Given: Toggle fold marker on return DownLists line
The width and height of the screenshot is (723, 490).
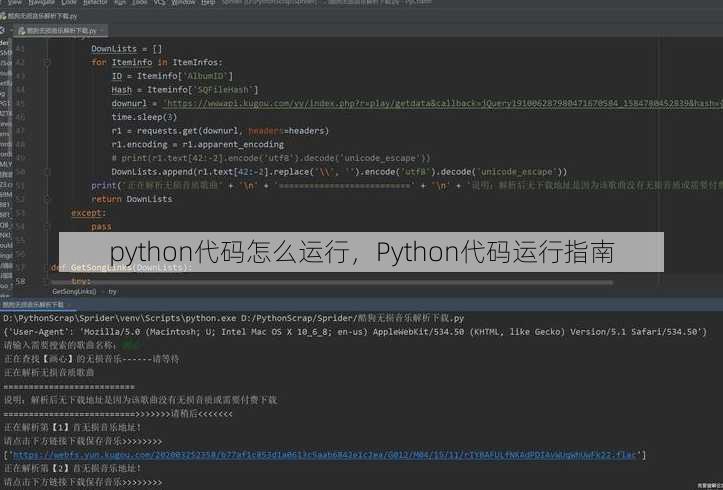Looking at the screenshot, I should [x=47, y=199].
